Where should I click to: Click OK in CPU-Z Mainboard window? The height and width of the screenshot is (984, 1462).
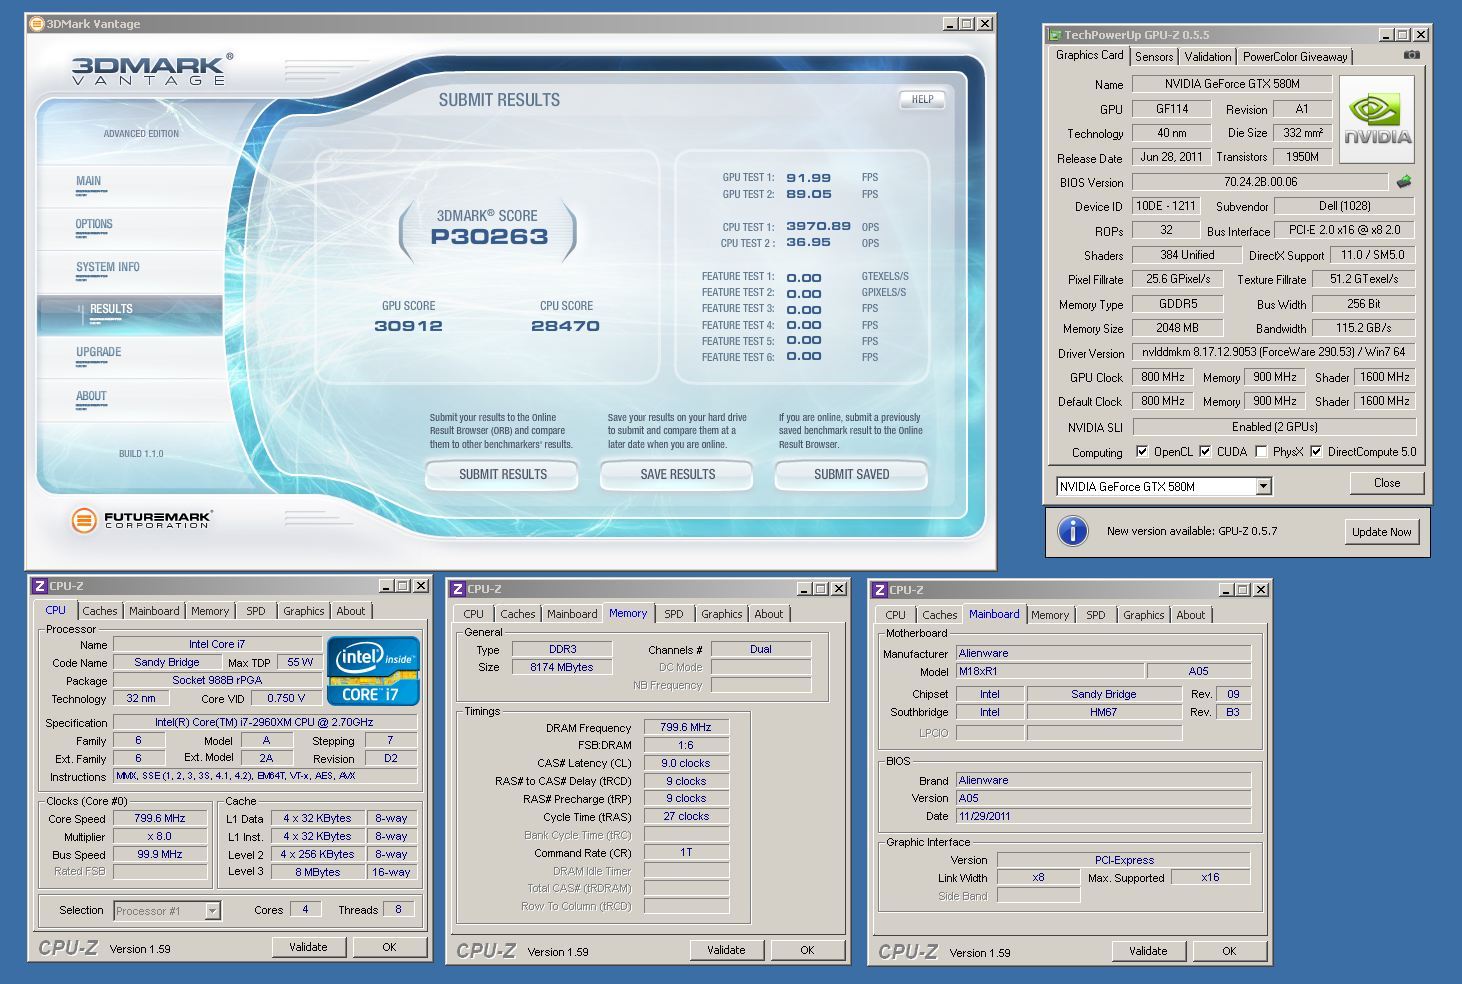pyautogui.click(x=1229, y=951)
